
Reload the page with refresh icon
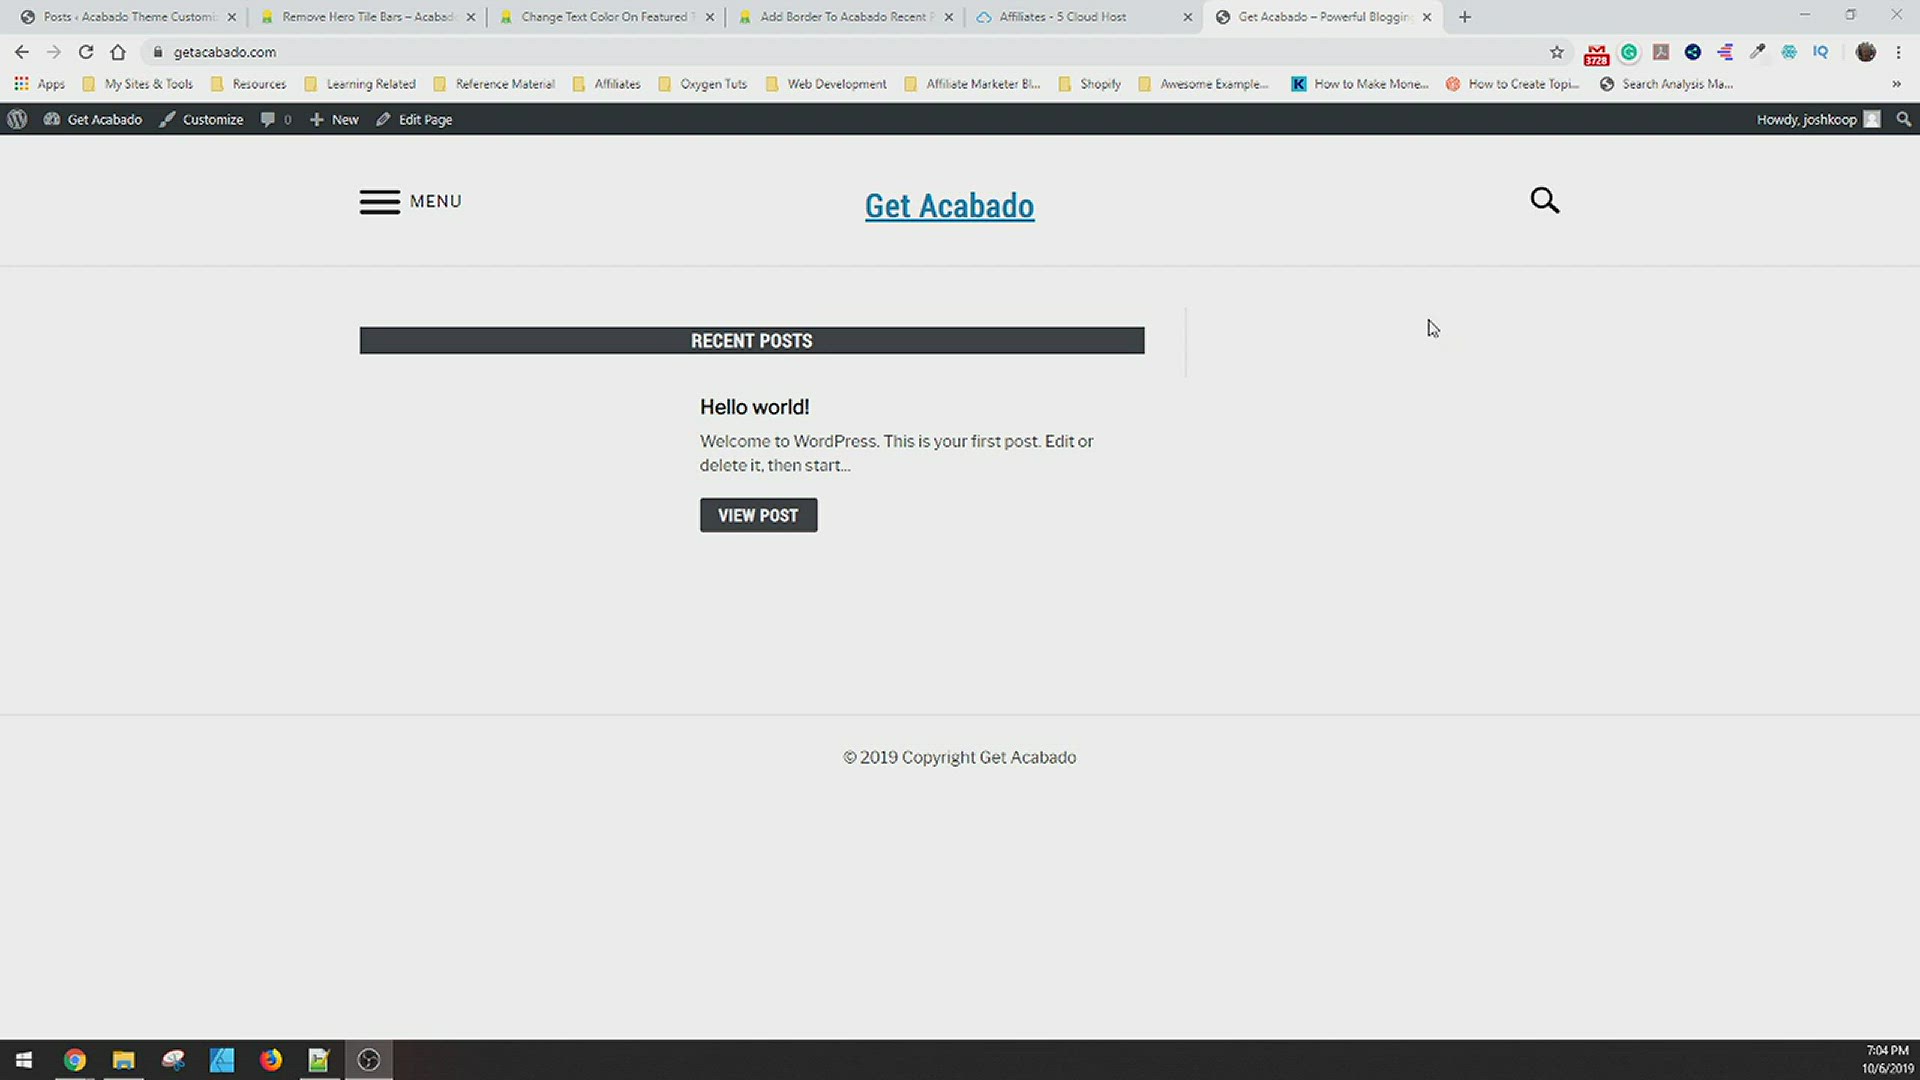coord(86,52)
